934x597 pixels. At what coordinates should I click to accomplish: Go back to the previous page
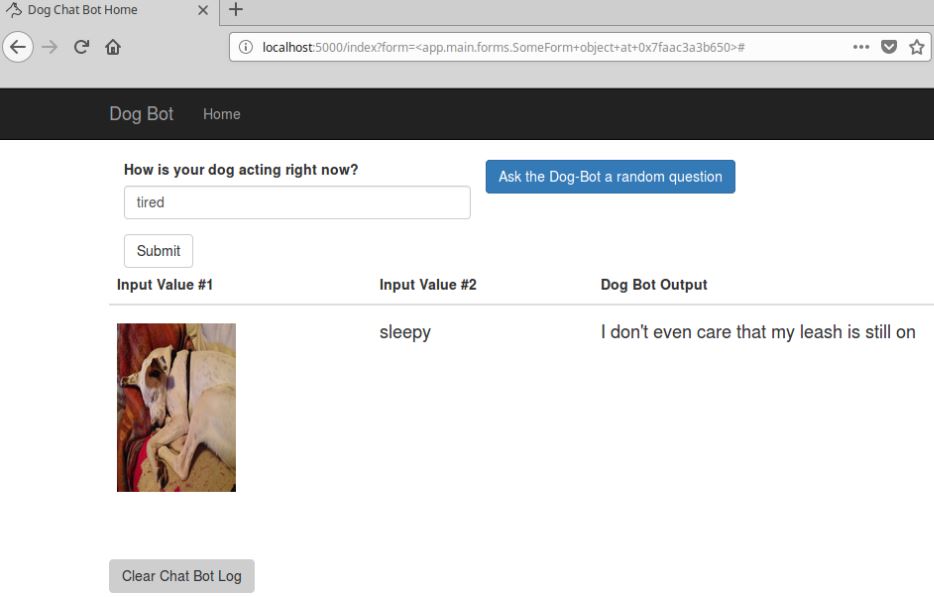[19, 47]
